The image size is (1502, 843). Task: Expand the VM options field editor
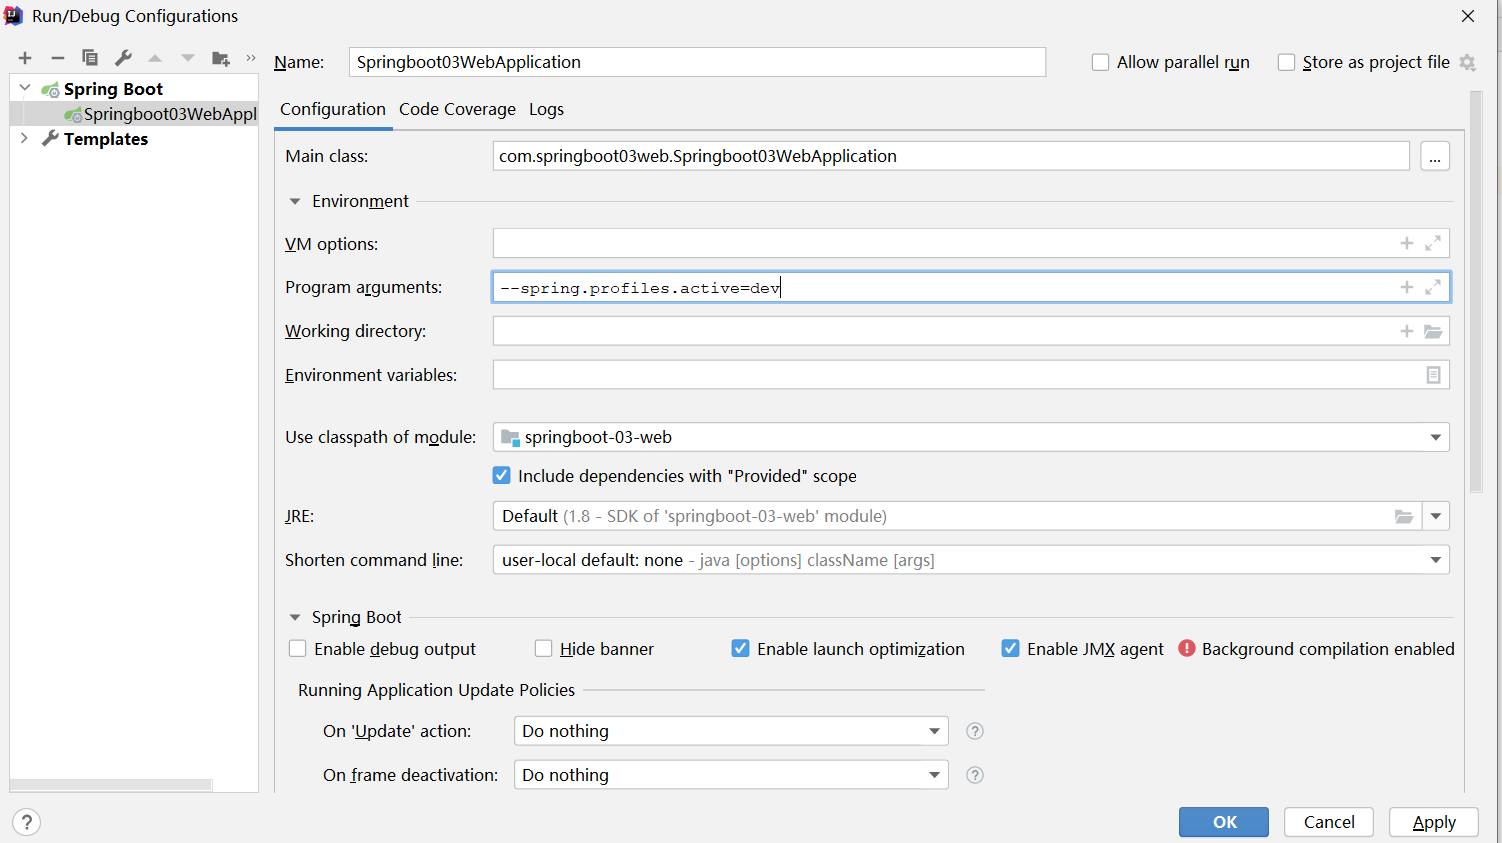click(1433, 243)
